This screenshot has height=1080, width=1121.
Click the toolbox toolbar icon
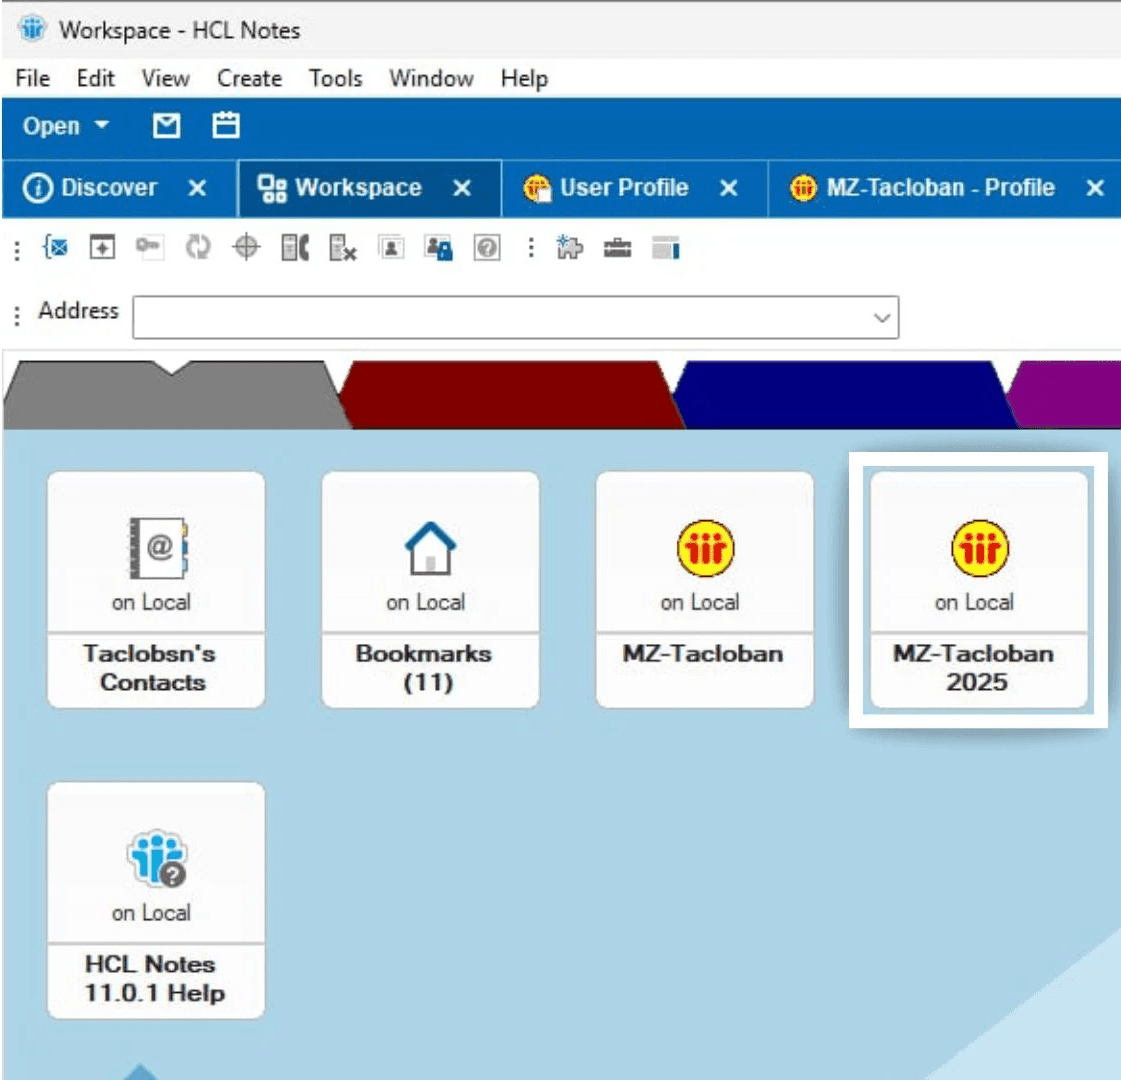pos(617,248)
